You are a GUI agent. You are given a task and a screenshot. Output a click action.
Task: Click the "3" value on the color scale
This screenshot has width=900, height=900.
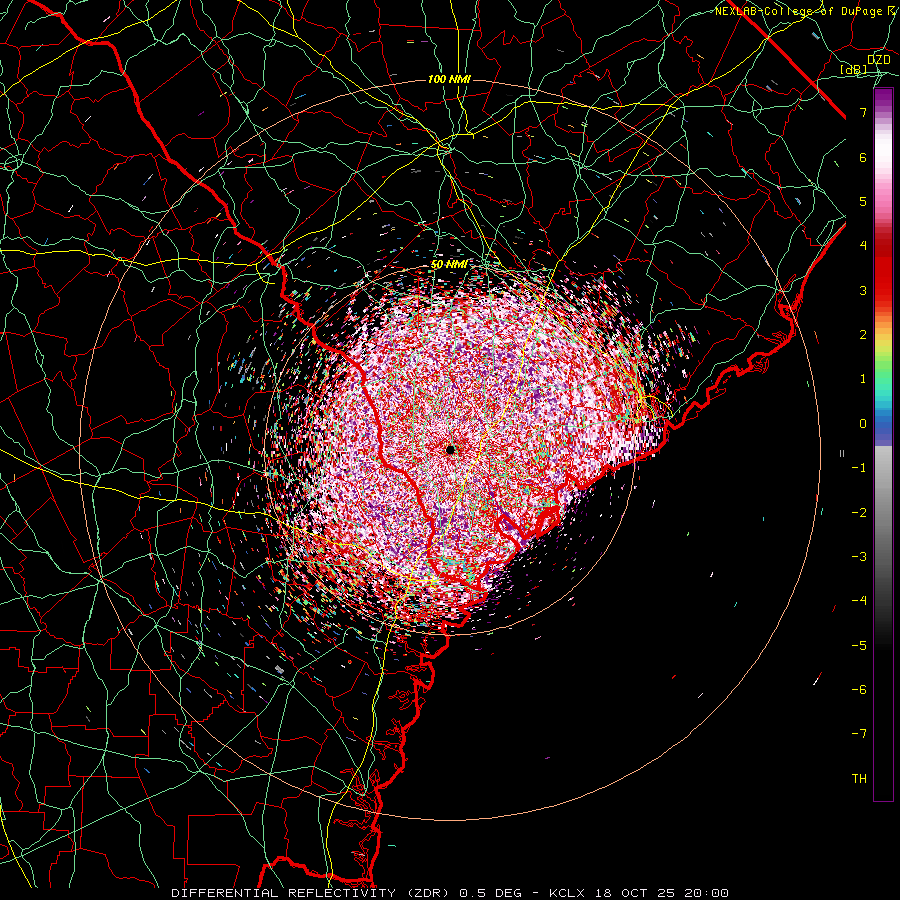(863, 290)
